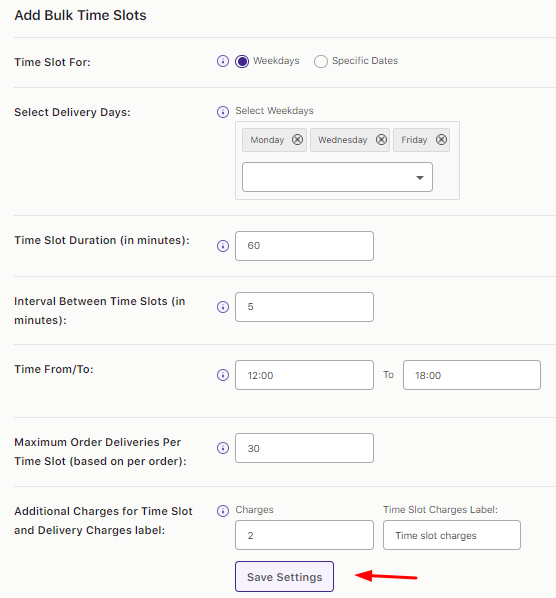Viewport: 556px width, 598px height.
Task: Remove the Wednesday weekday tag
Action: (381, 140)
